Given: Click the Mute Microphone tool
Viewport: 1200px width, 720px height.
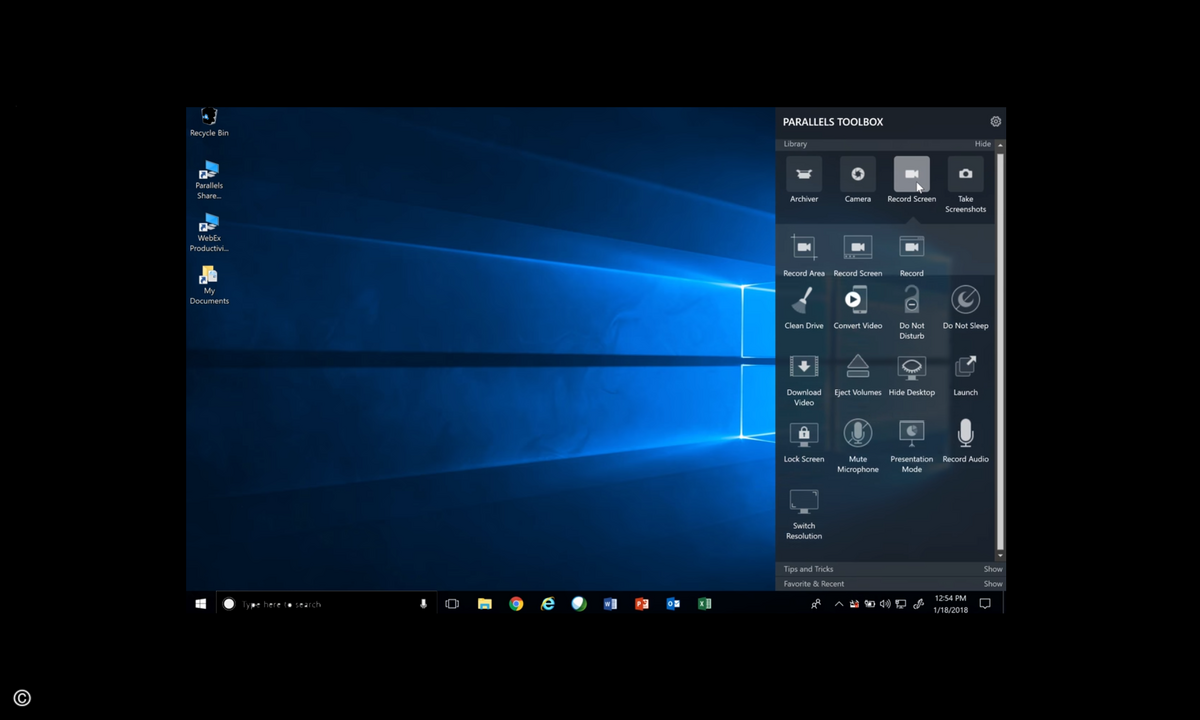Looking at the screenshot, I should pyautogui.click(x=858, y=446).
